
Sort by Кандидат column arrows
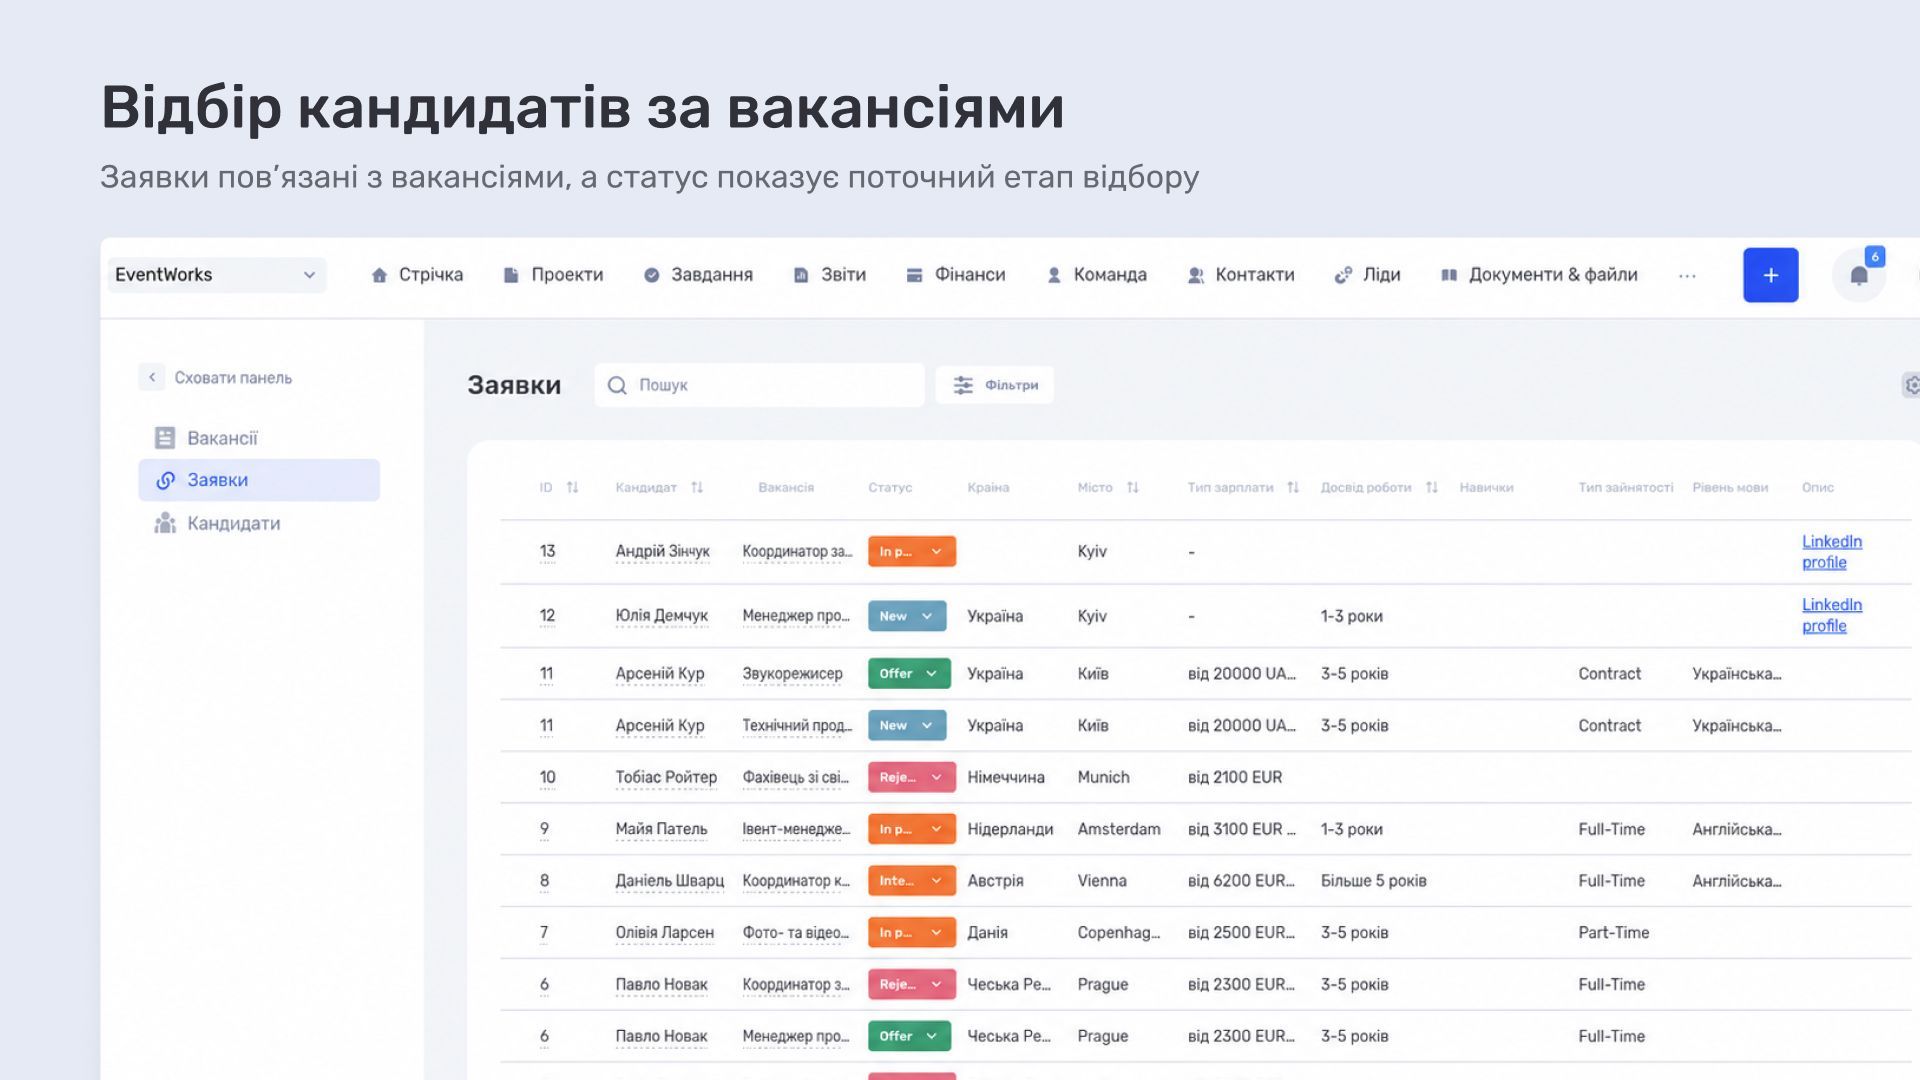(697, 487)
